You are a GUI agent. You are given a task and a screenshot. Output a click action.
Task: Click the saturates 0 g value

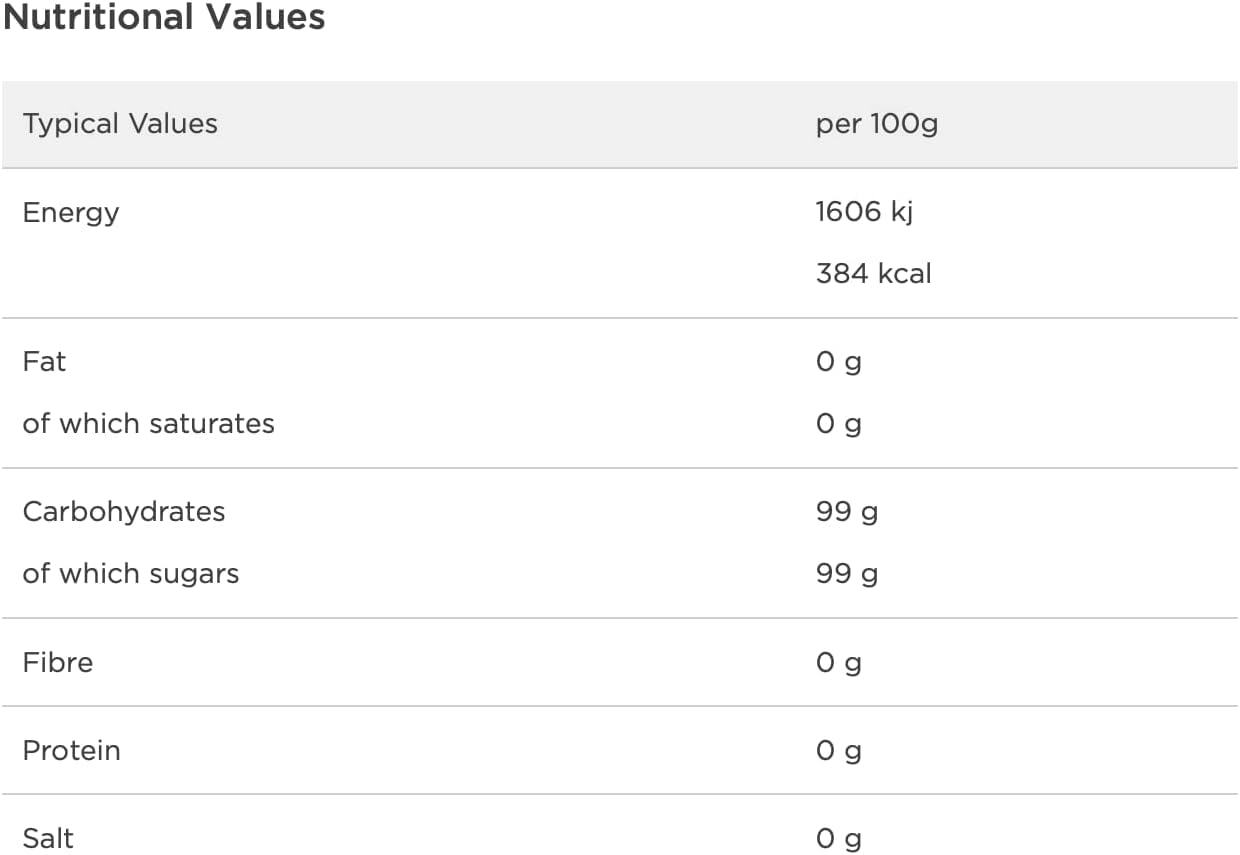838,424
